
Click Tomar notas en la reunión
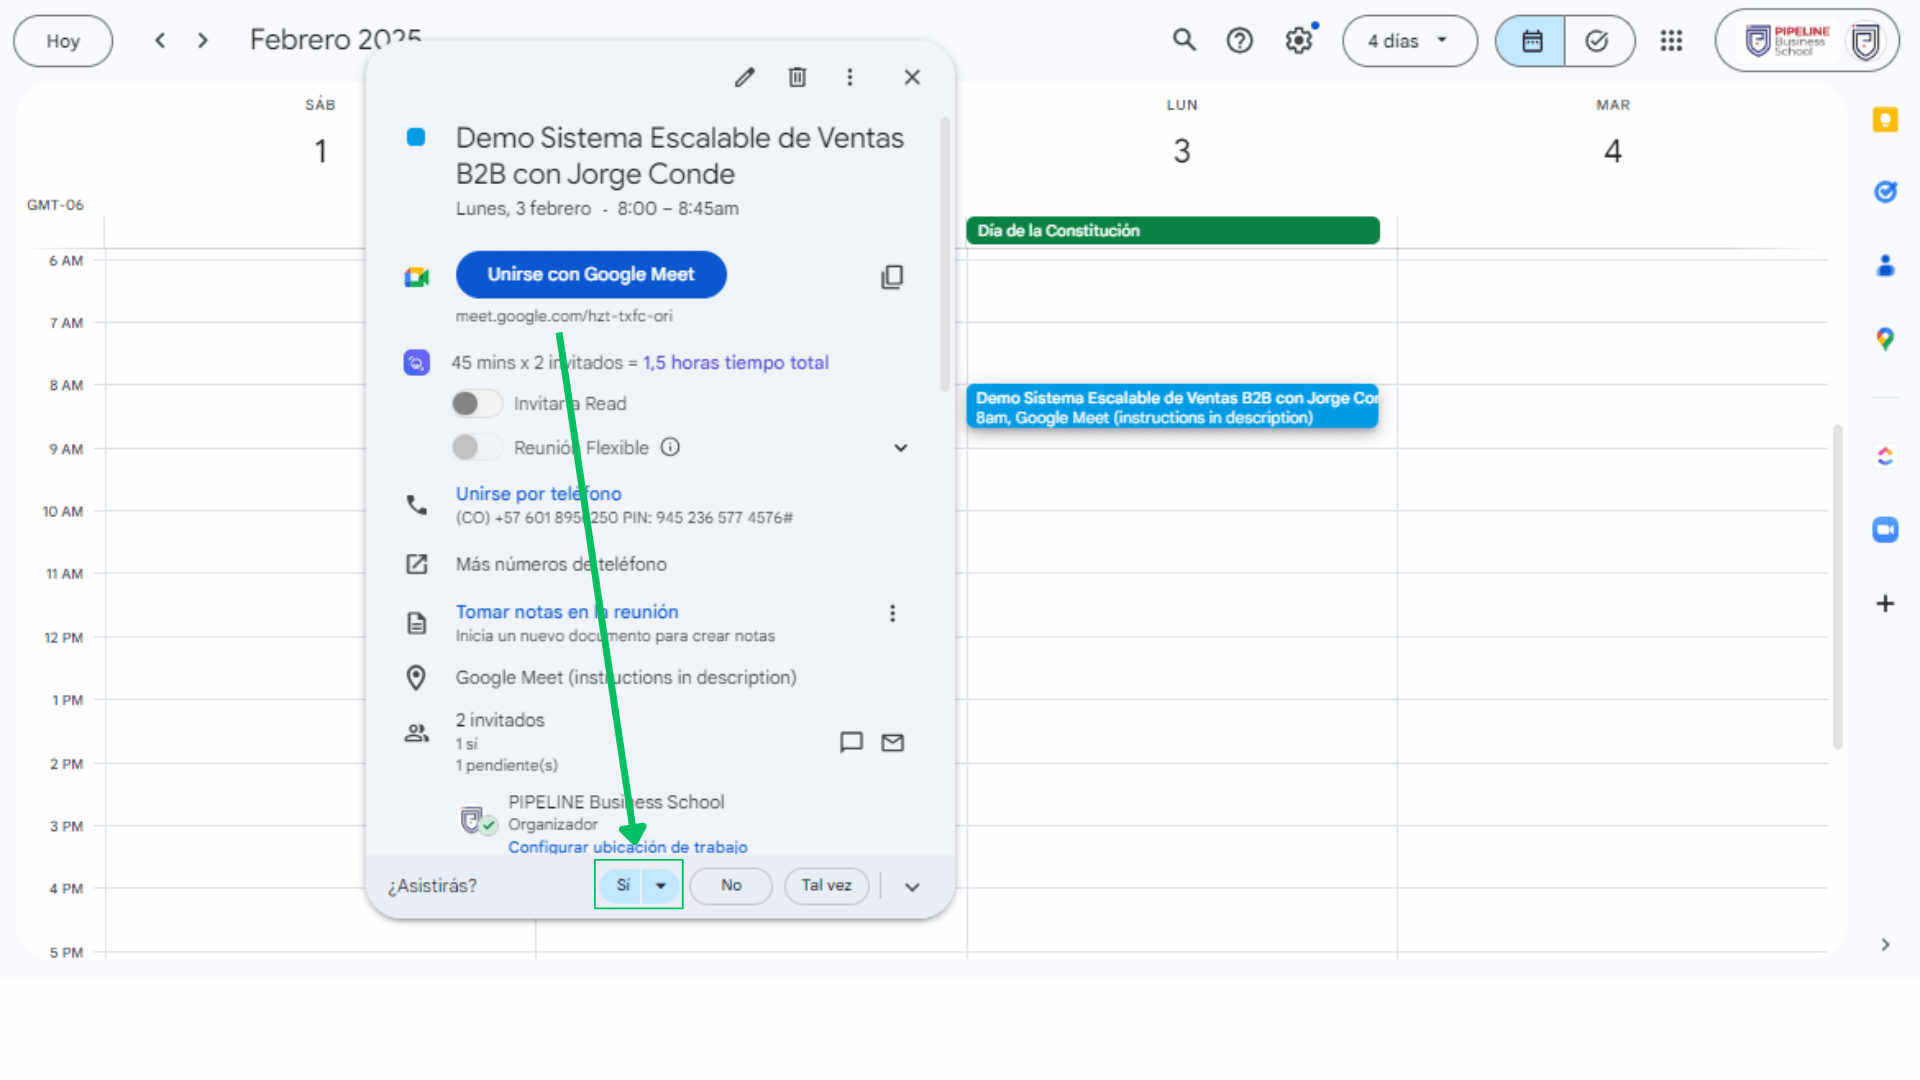[x=567, y=611]
